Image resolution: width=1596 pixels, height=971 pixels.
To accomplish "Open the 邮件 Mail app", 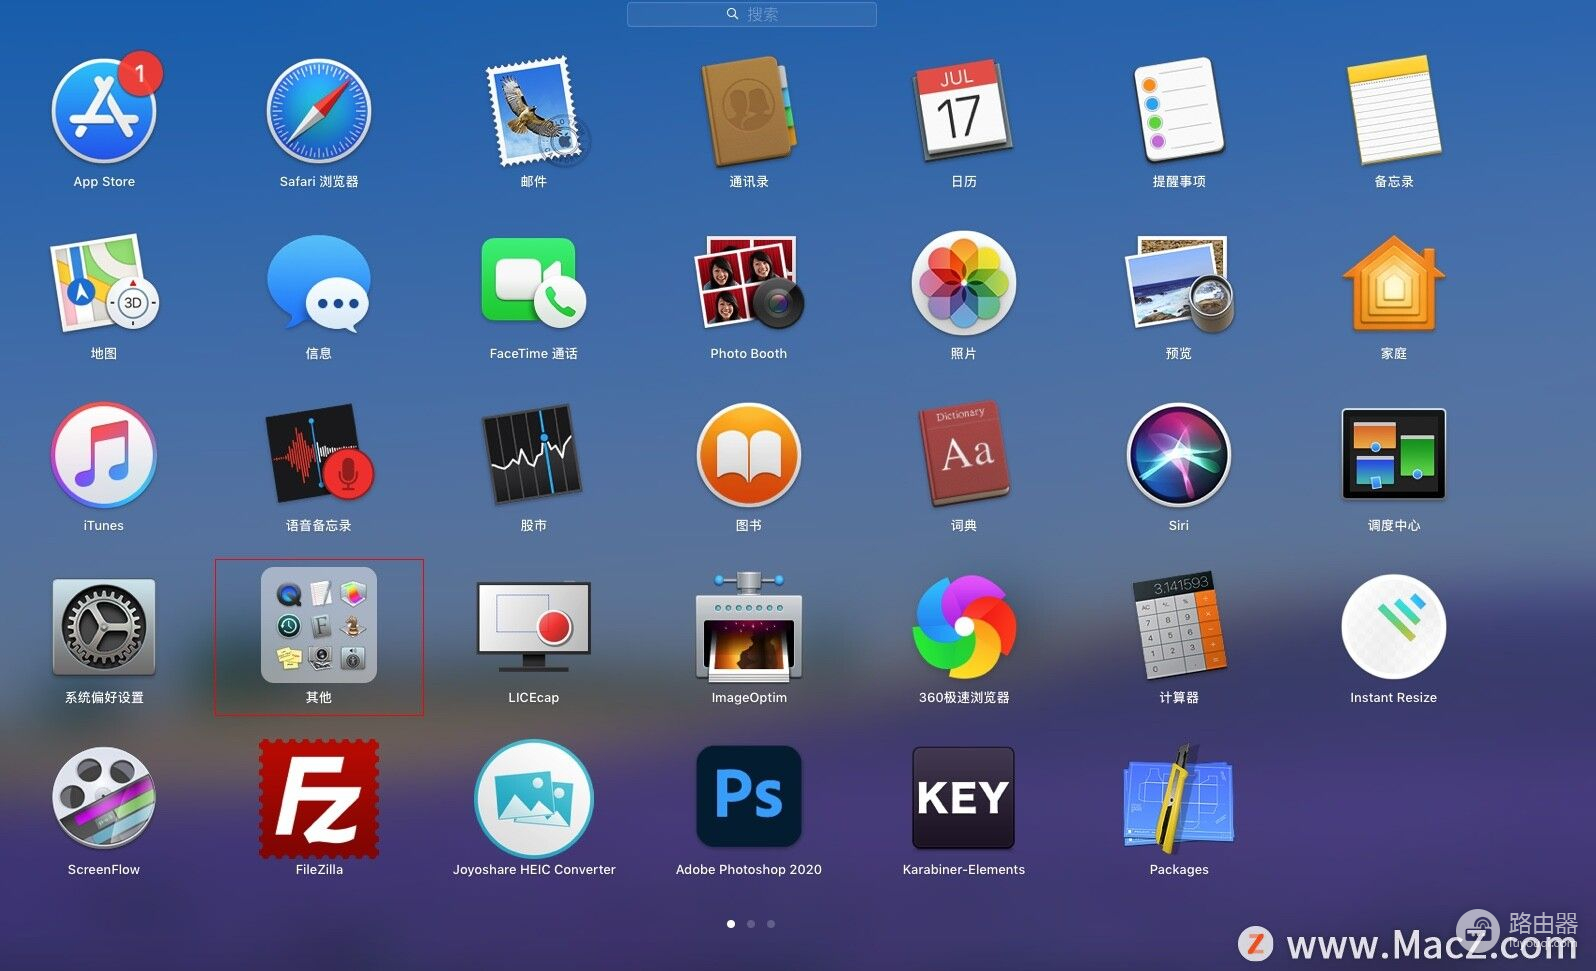I will tap(534, 111).
